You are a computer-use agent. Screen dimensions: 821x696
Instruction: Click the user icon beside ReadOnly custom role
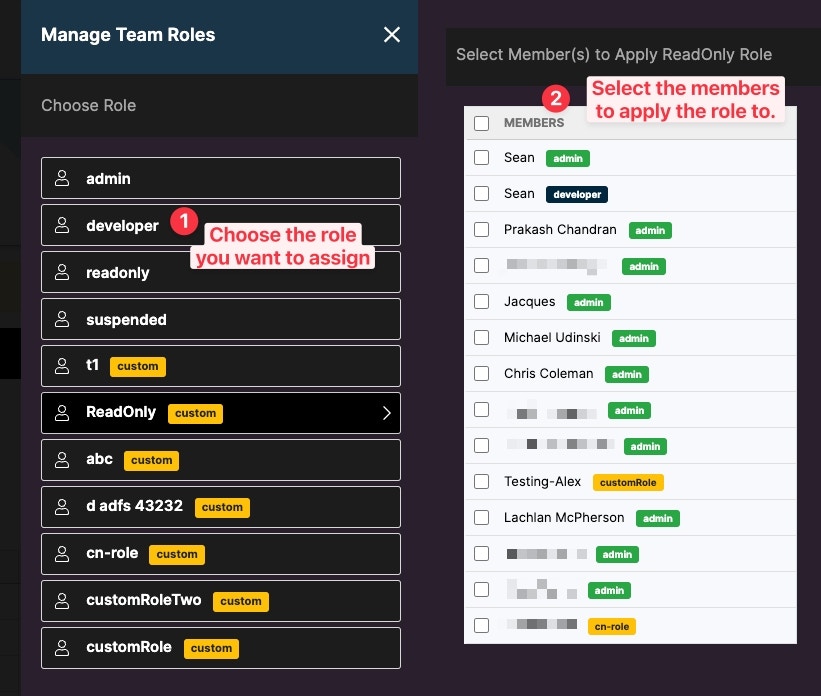(62, 413)
